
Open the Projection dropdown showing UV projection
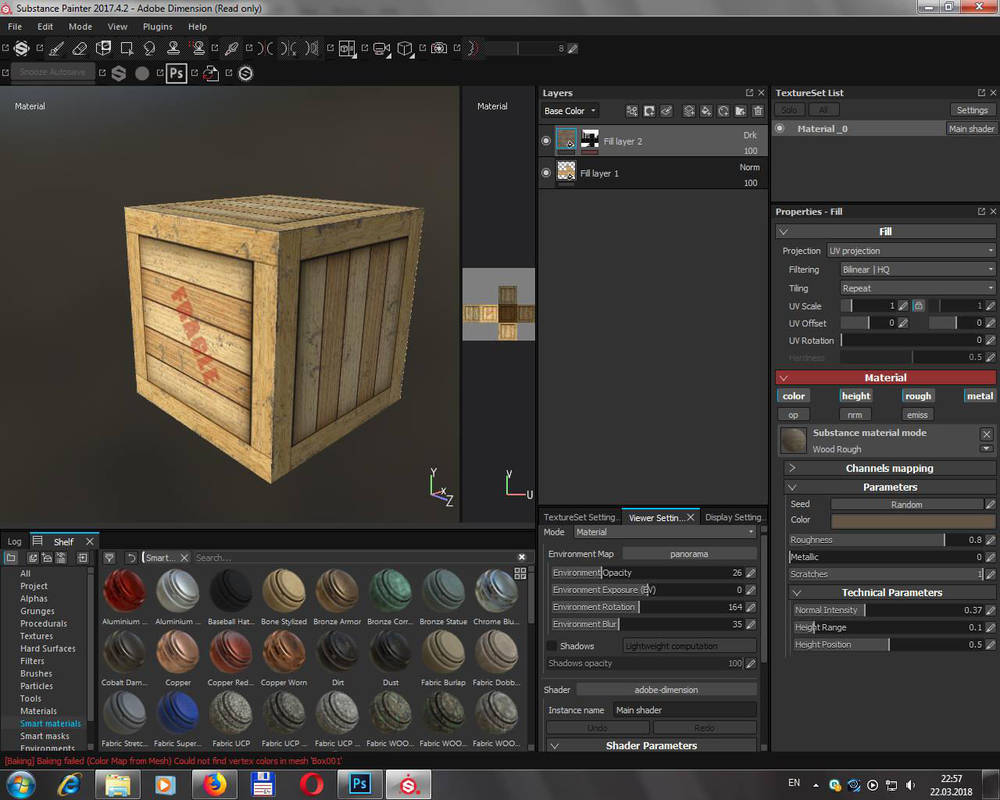click(911, 251)
